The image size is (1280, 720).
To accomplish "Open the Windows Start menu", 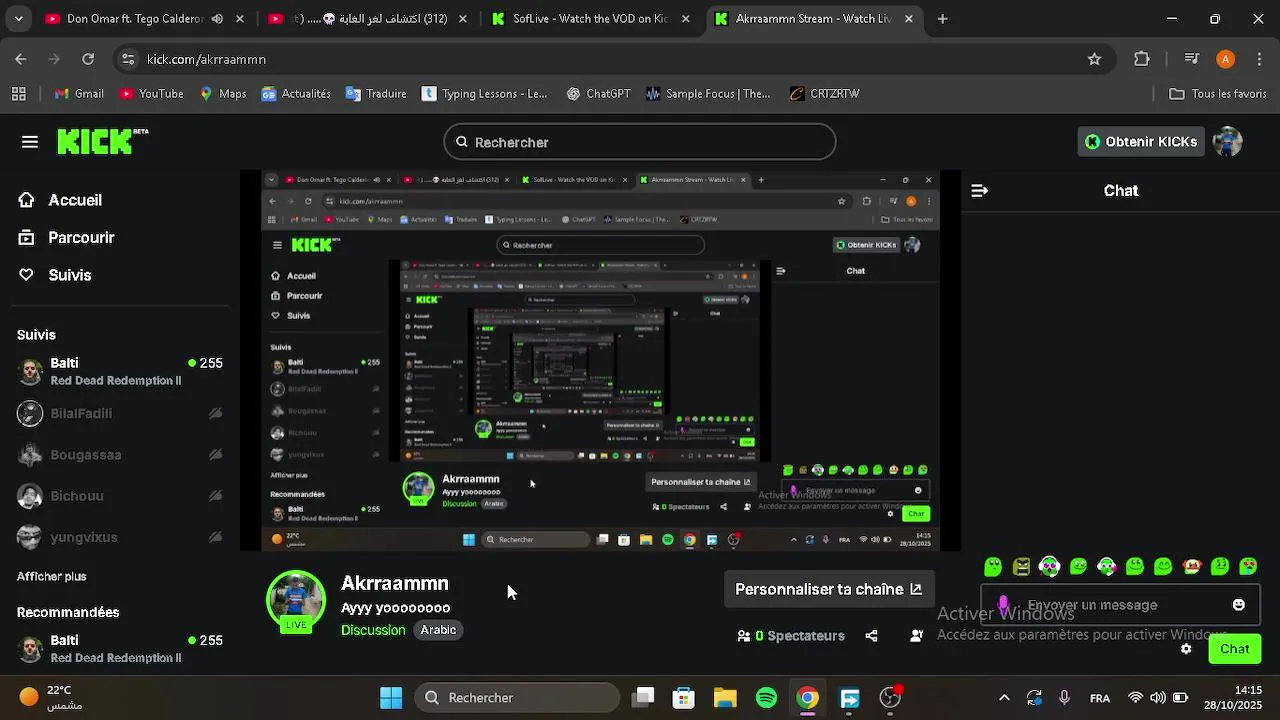I will [x=391, y=697].
